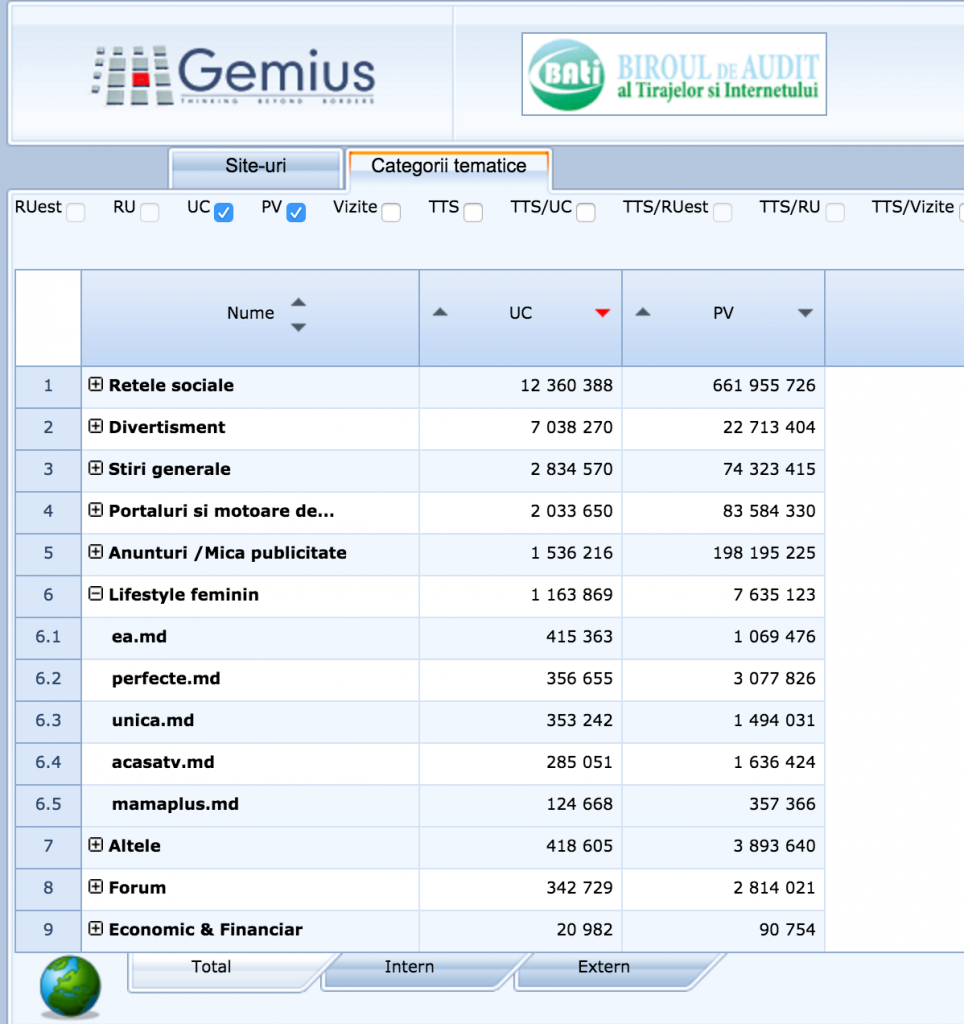This screenshot has height=1024, width=964.
Task: Open the perfecte.md site row
Action: point(166,679)
